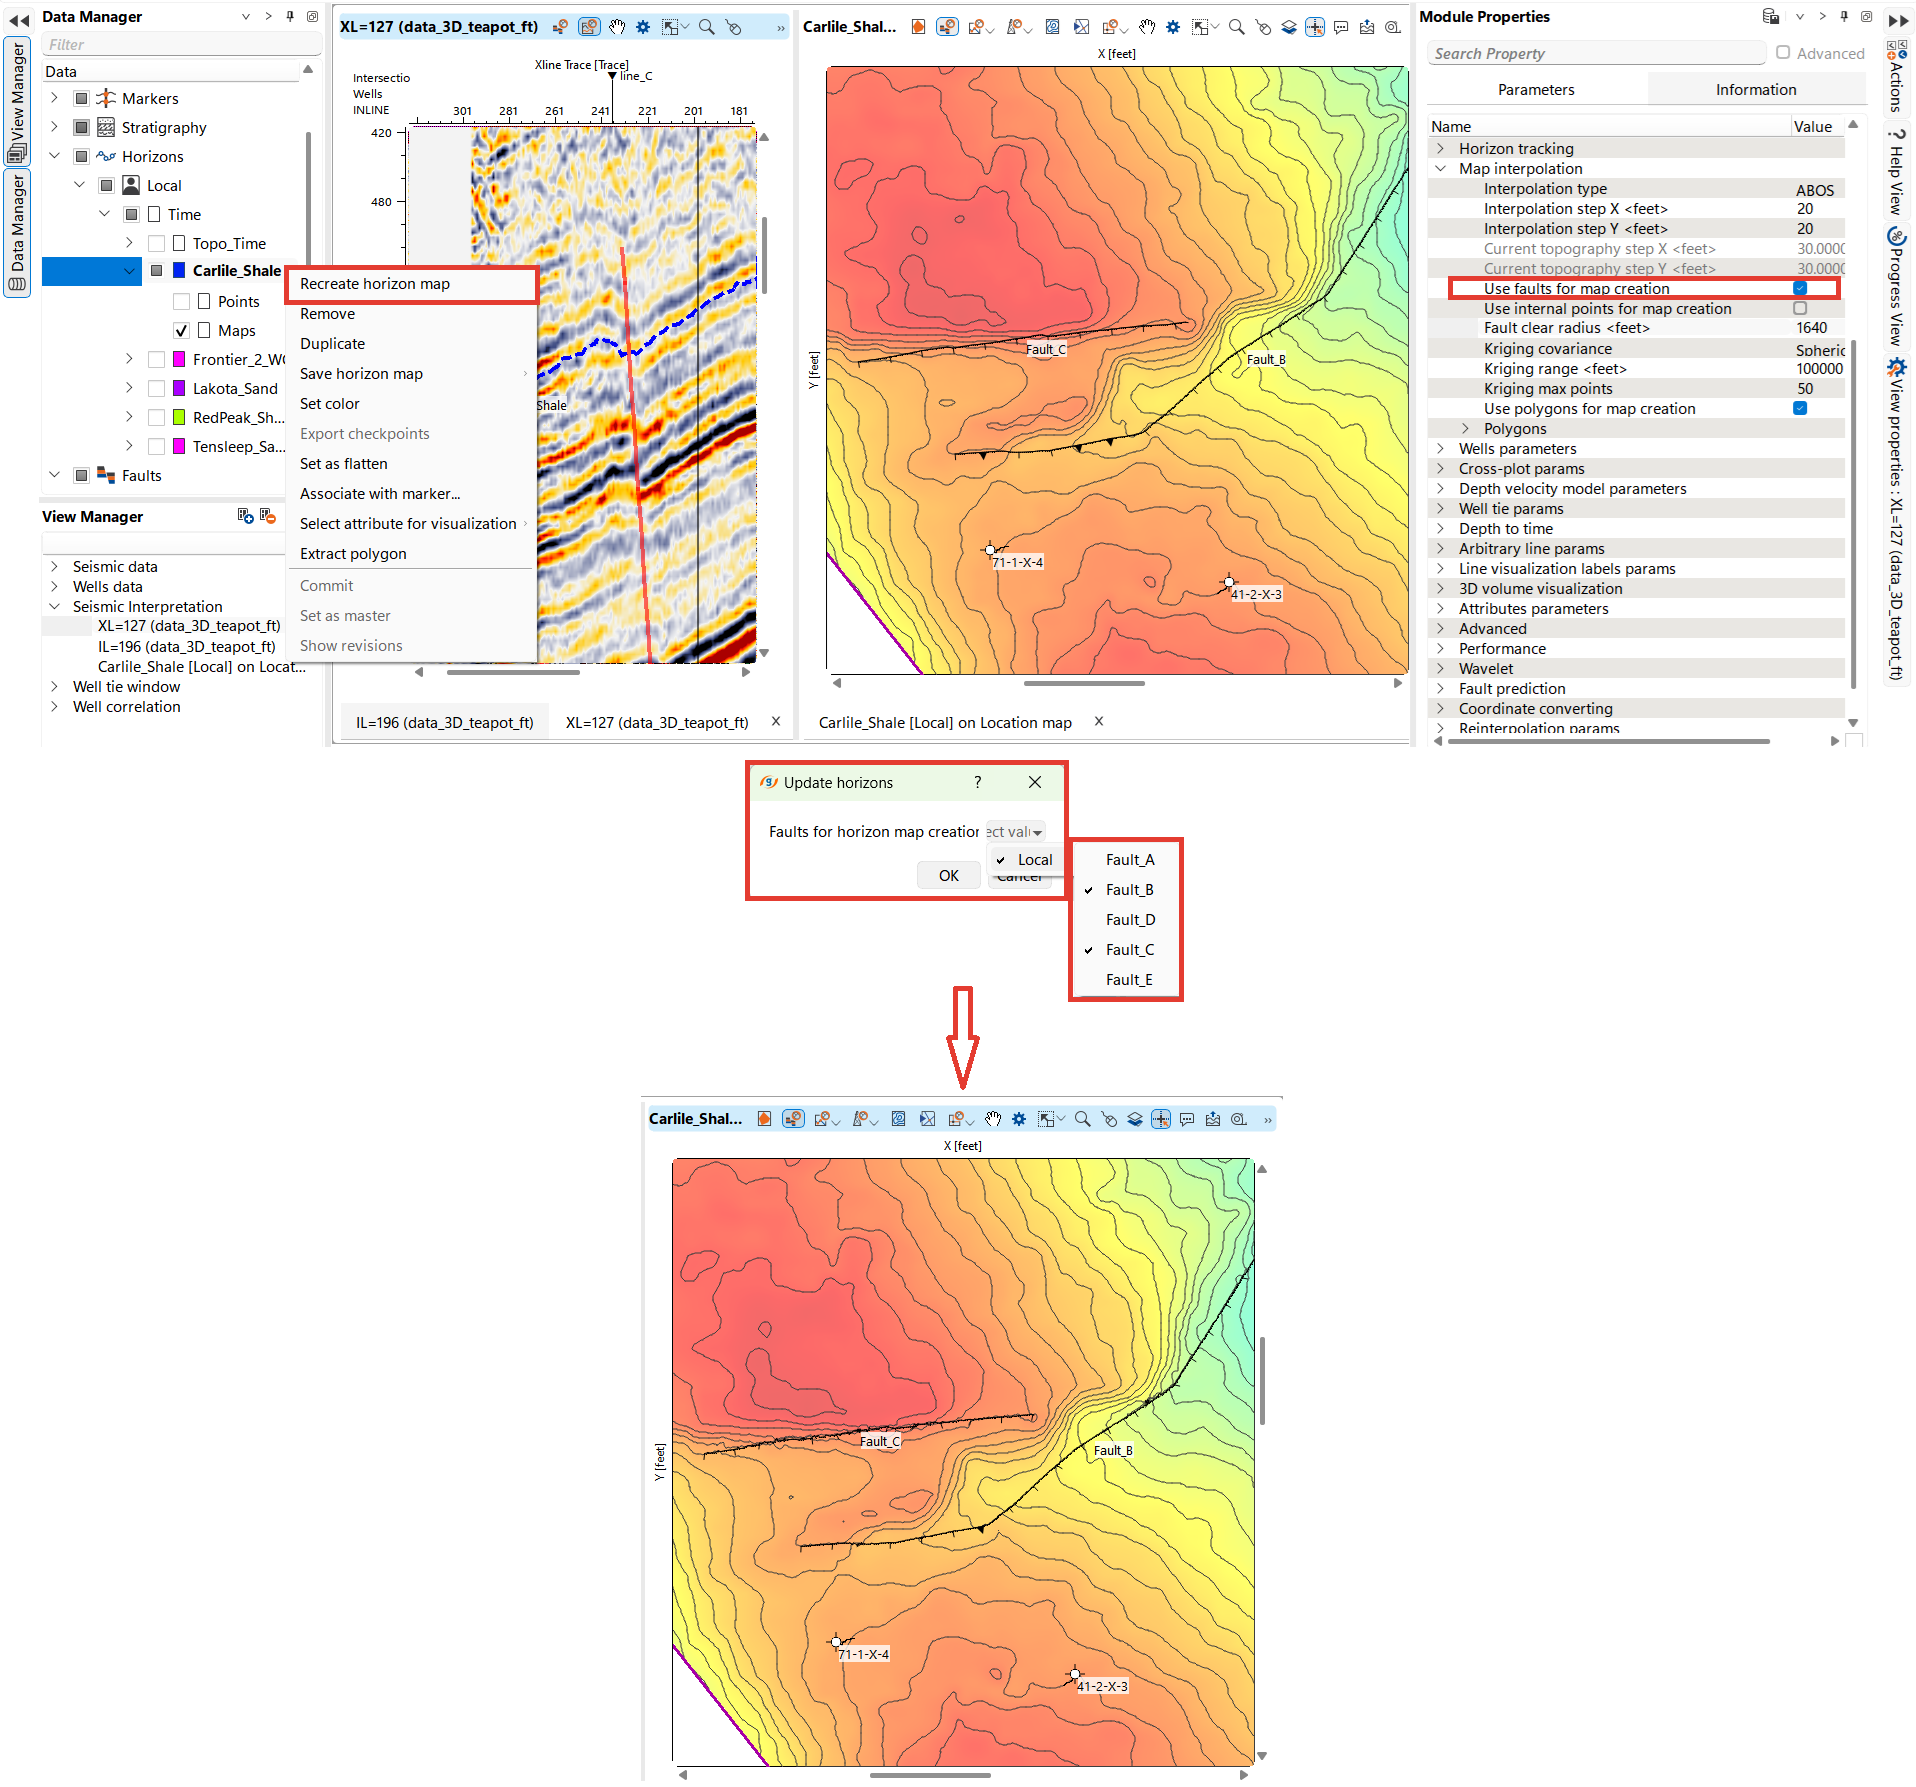This screenshot has width=1916, height=1787.
Task: Choose Duplicate from the context menu
Action: click(333, 343)
